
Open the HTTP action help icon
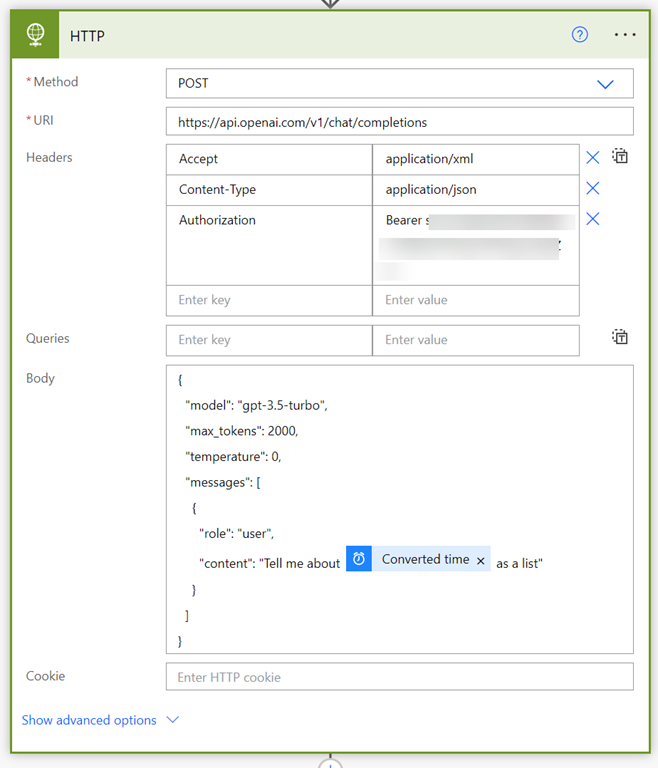(x=580, y=35)
